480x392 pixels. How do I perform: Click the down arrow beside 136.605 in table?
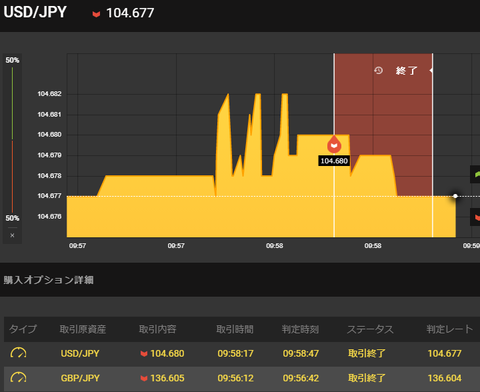(144, 378)
